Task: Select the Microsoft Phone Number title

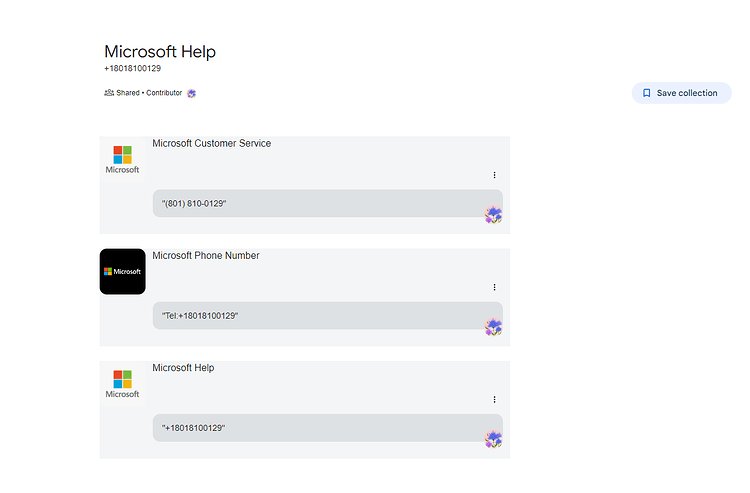Action: (x=206, y=256)
